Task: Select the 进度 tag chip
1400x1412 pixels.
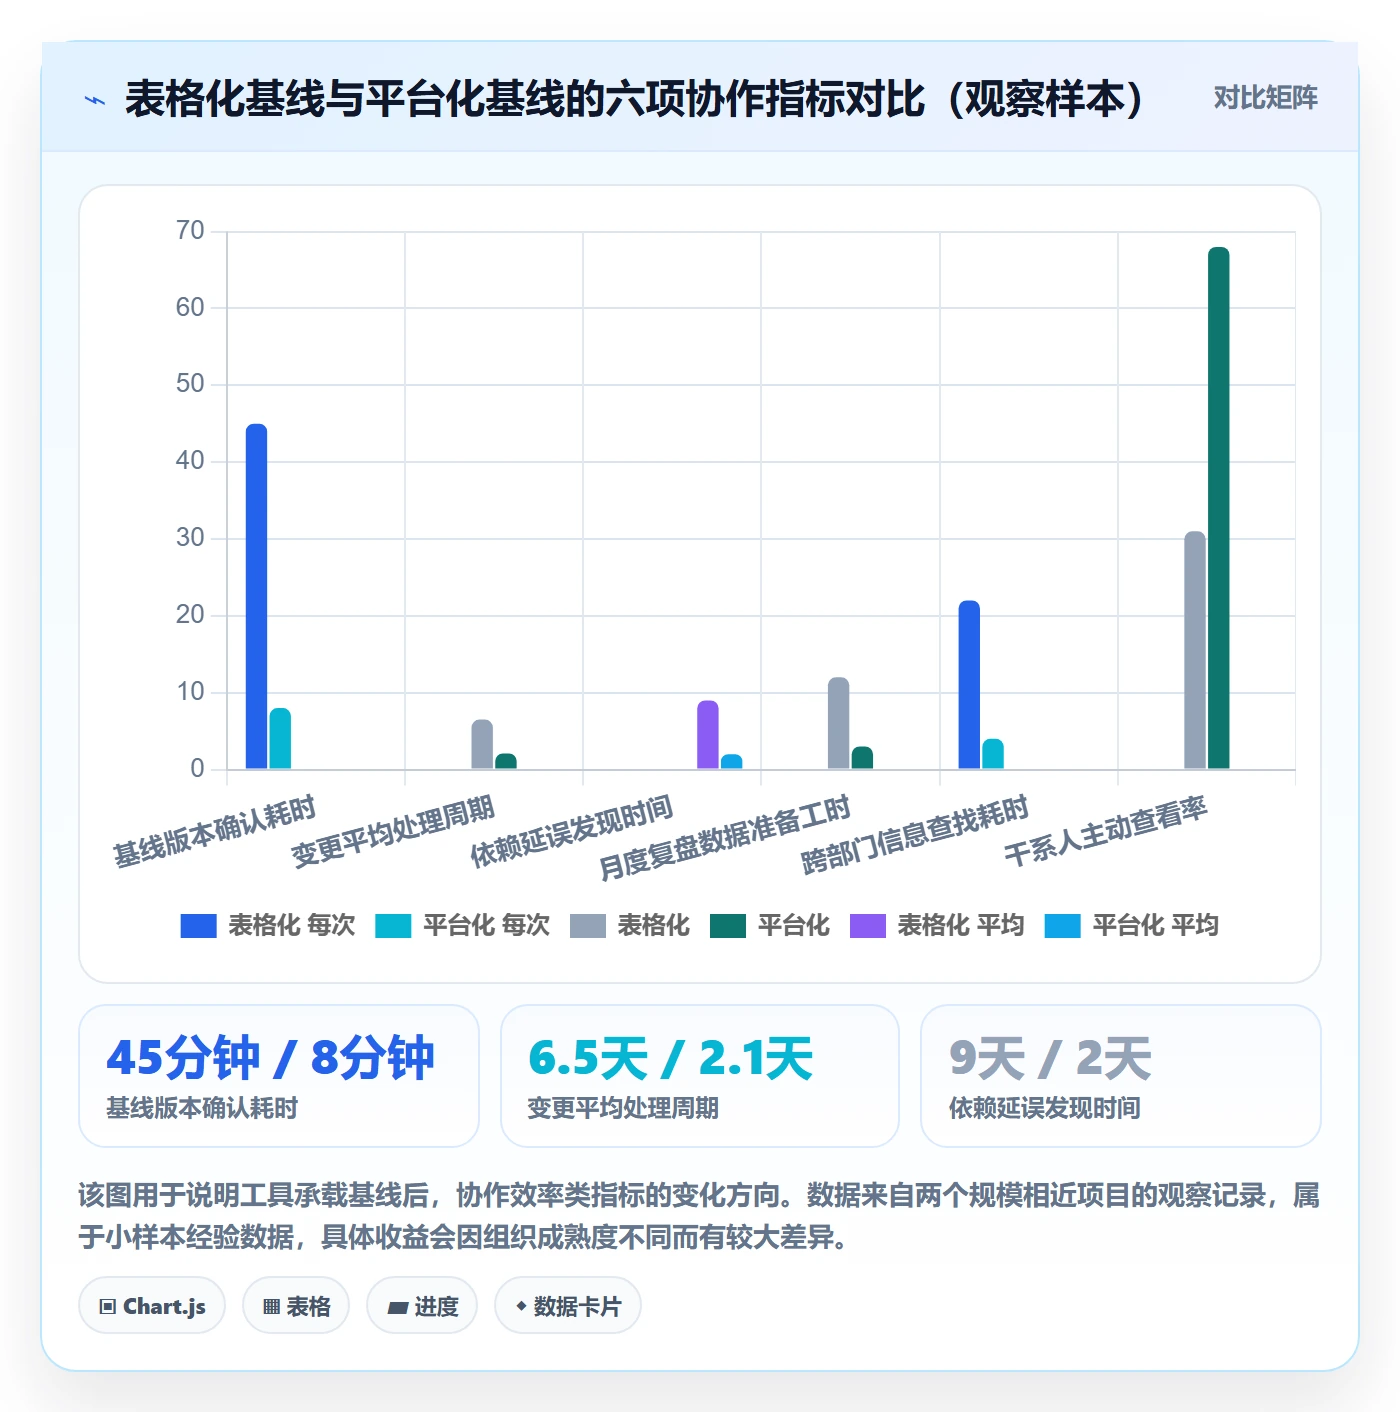Action: point(422,1306)
